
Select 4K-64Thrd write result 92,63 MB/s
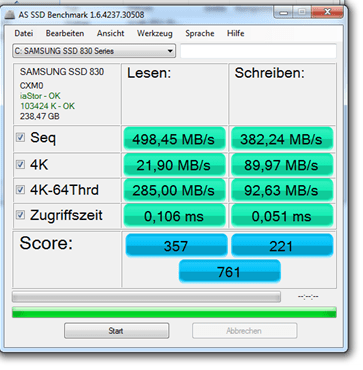(282, 190)
